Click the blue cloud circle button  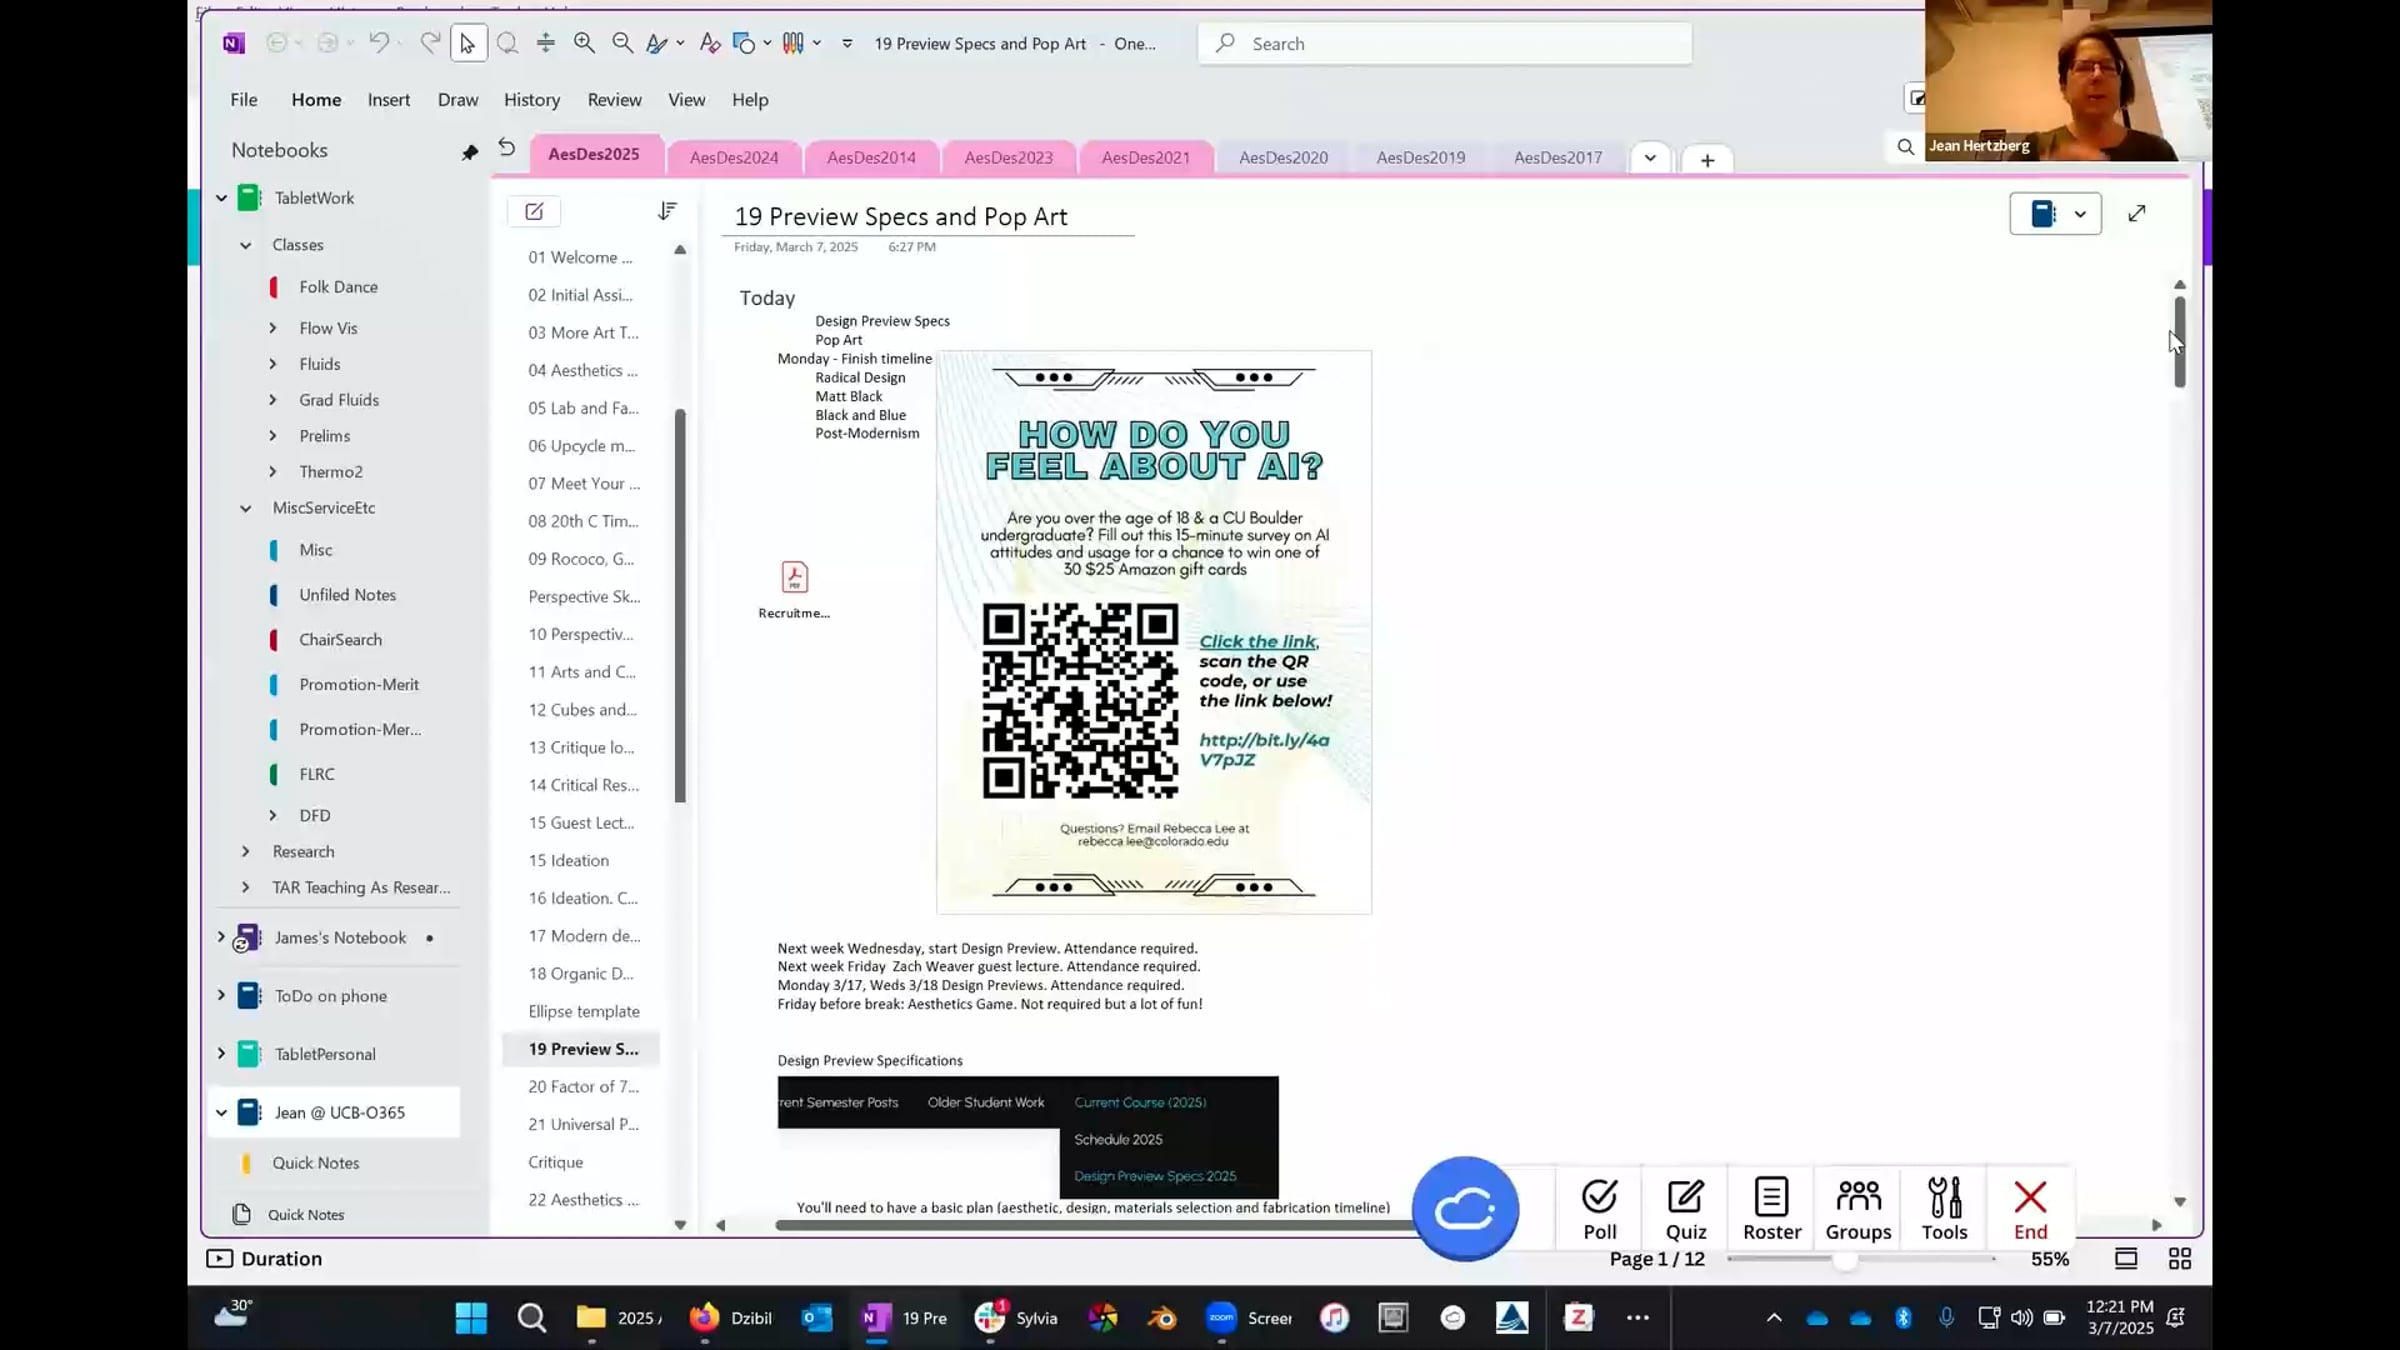pyautogui.click(x=1465, y=1208)
